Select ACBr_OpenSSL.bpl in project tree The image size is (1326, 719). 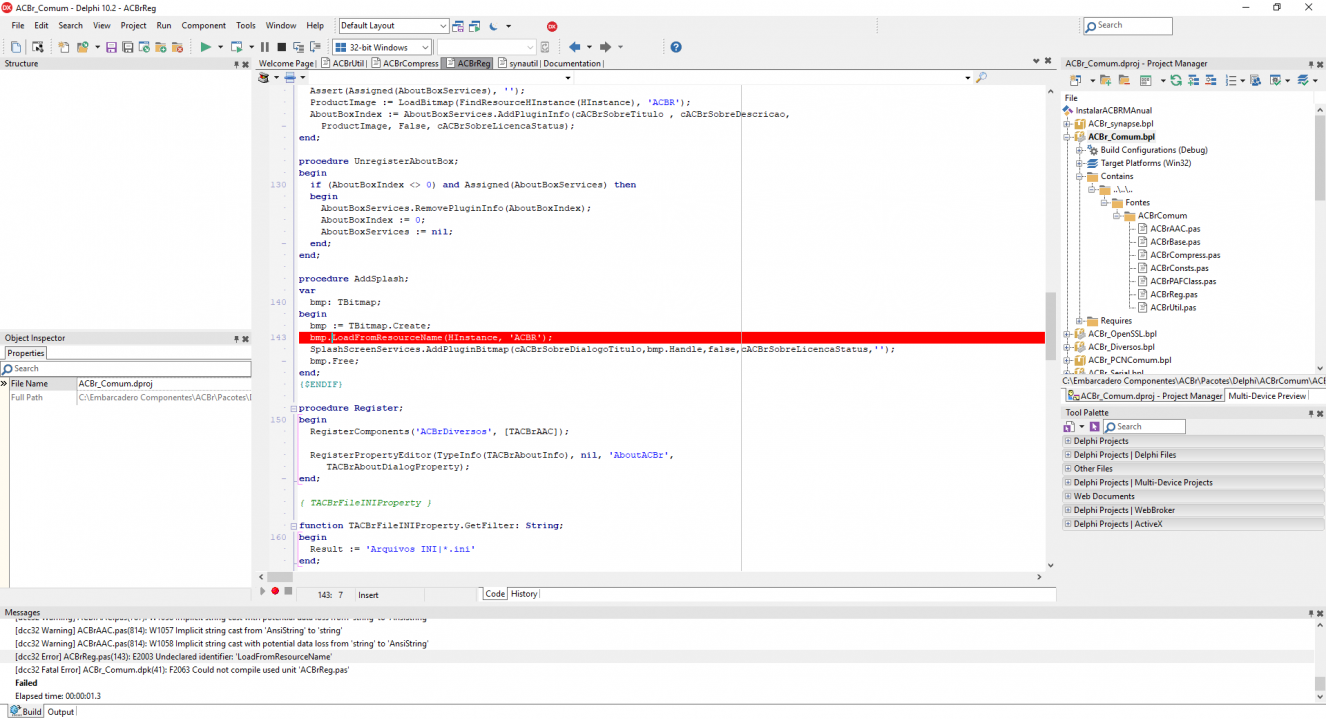(x=1122, y=334)
